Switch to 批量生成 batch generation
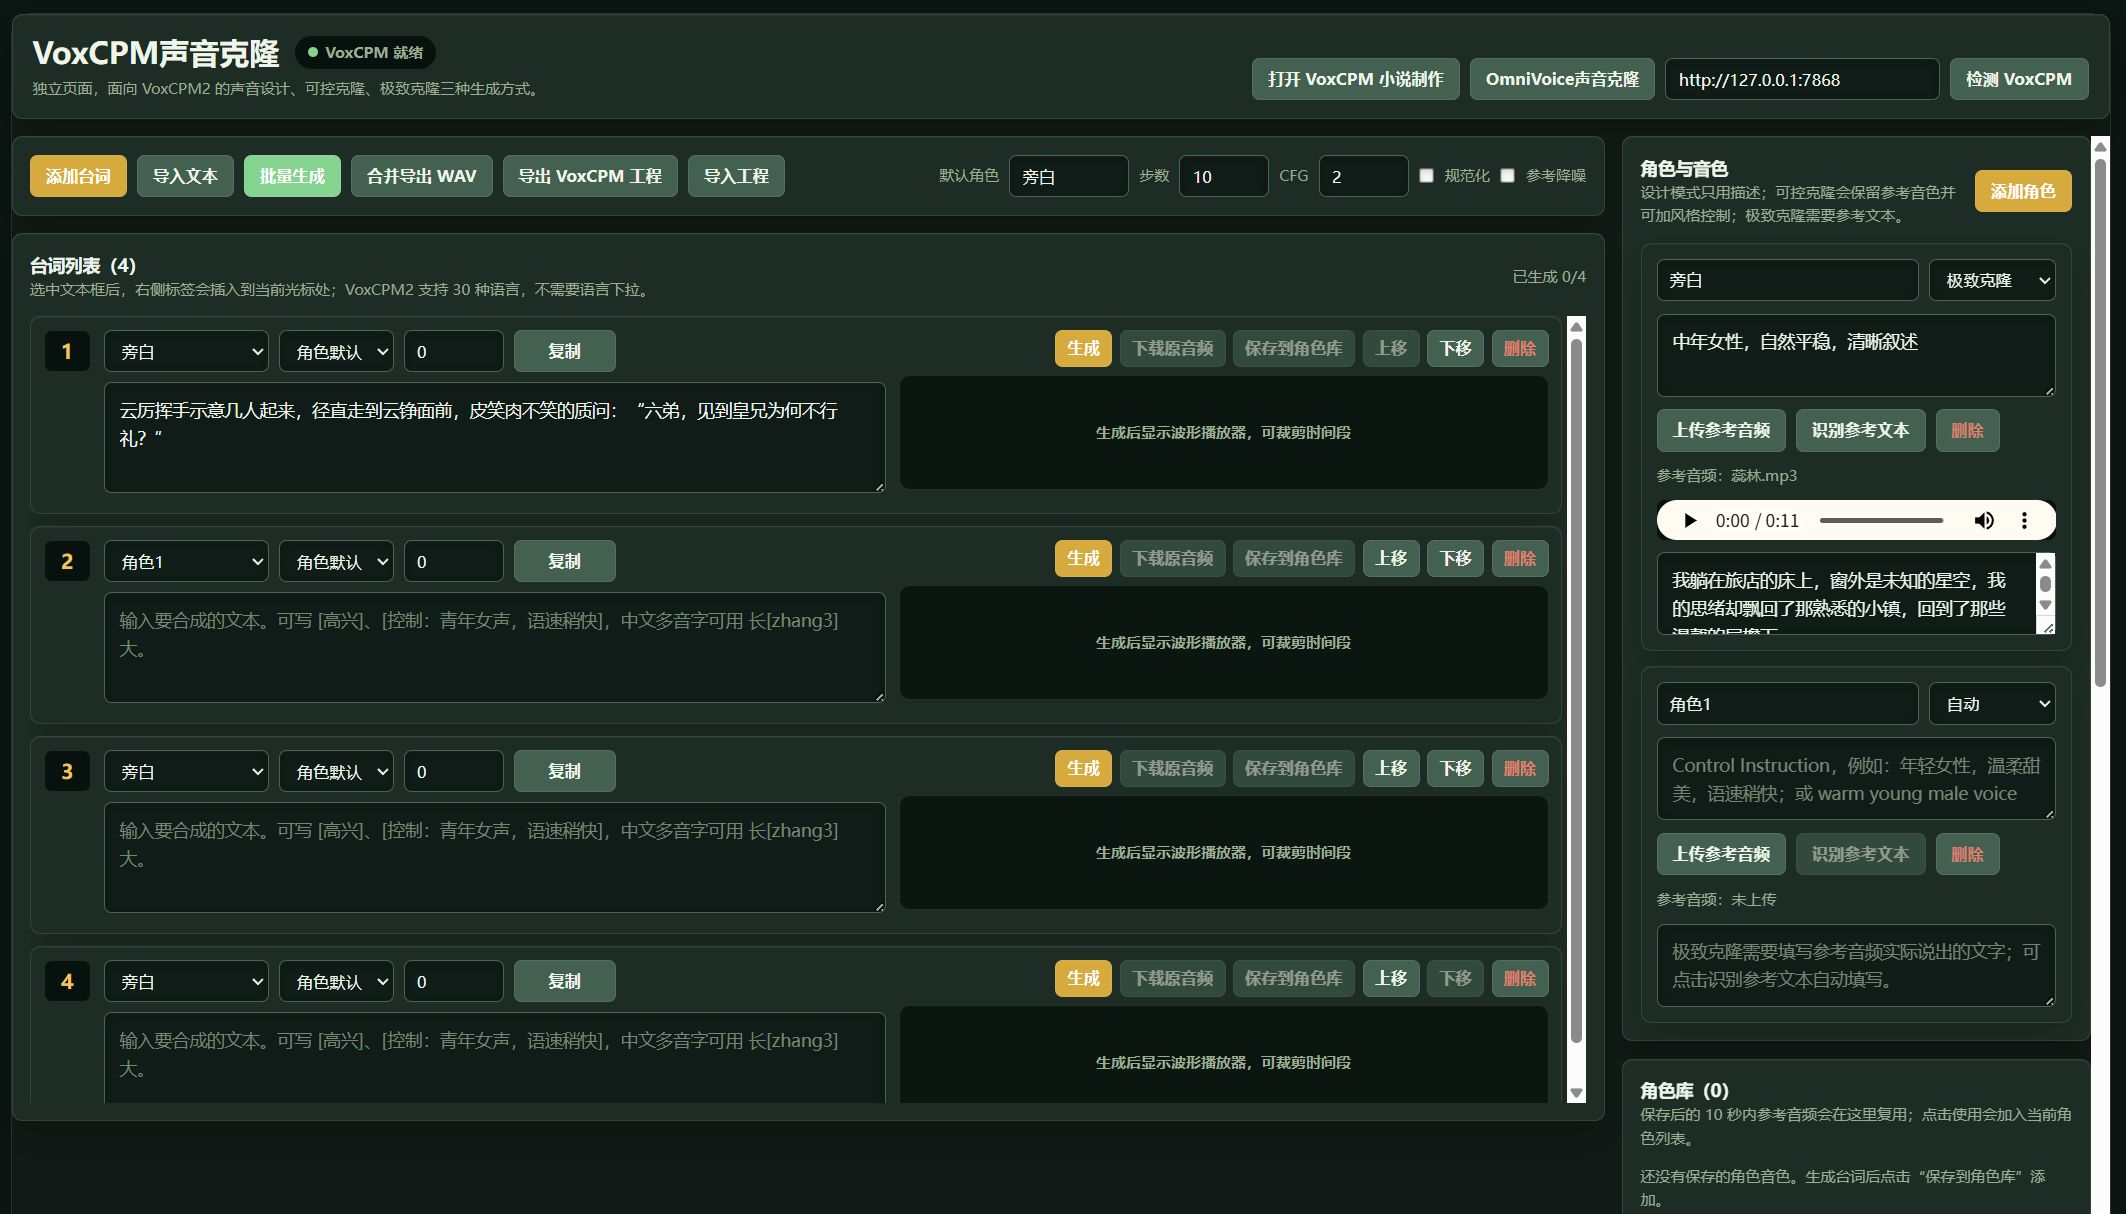 coord(292,175)
